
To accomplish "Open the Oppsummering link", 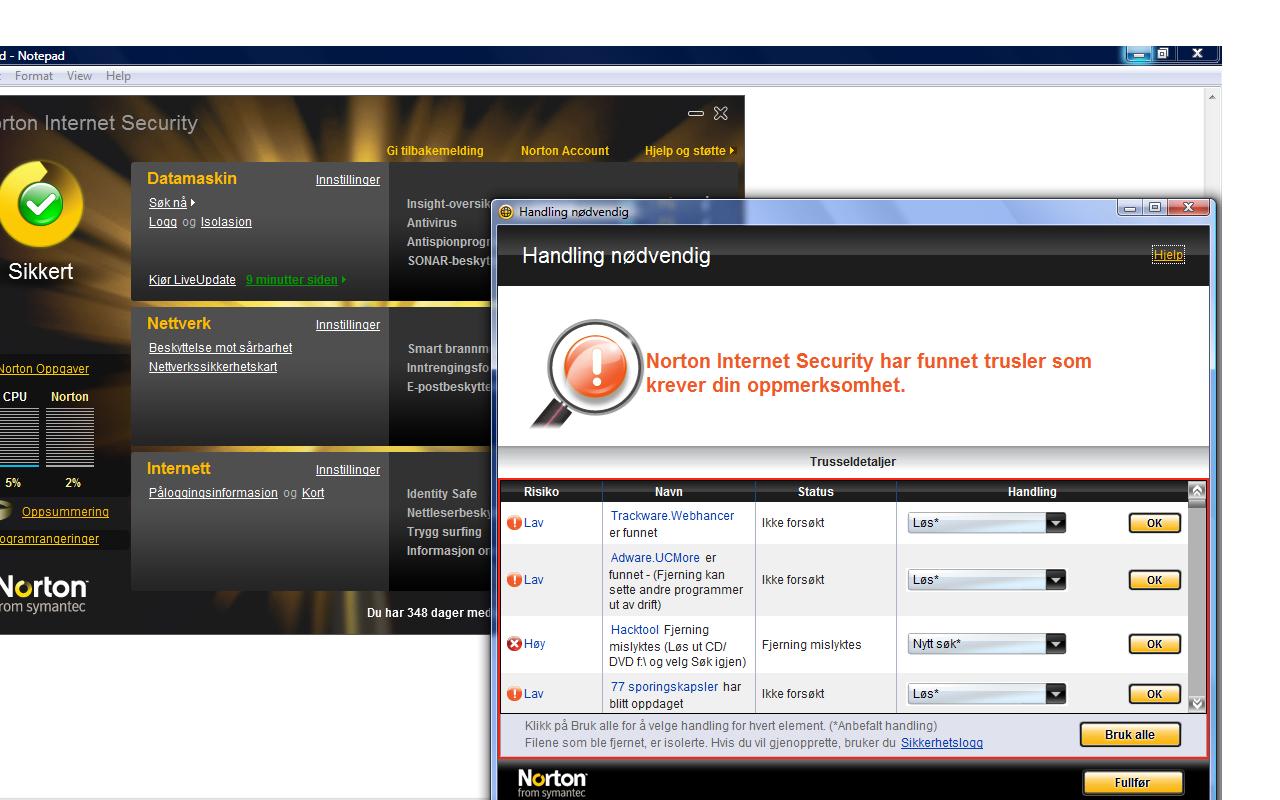I will [65, 512].
